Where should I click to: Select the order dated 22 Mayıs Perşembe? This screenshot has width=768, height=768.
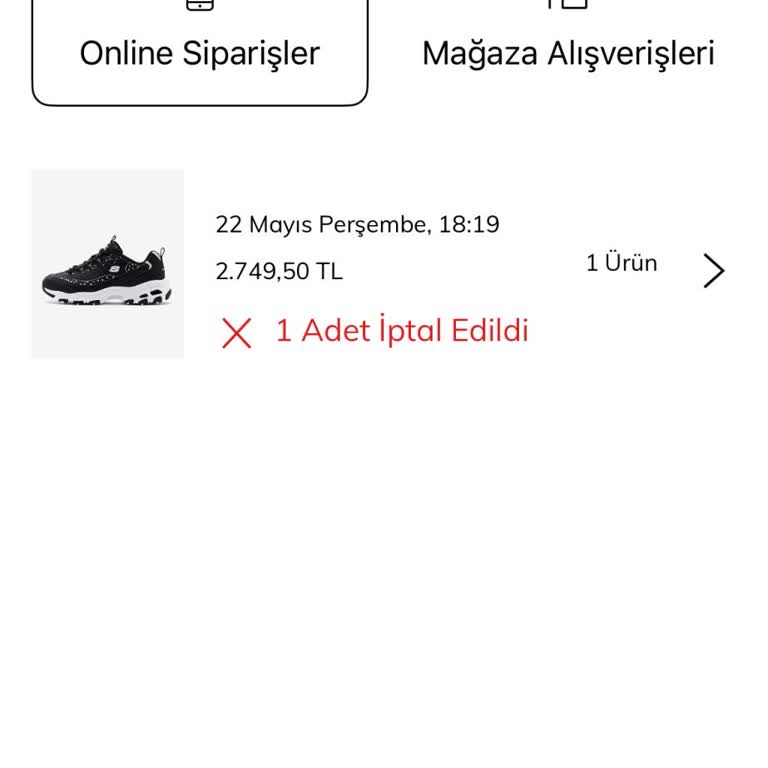point(357,224)
